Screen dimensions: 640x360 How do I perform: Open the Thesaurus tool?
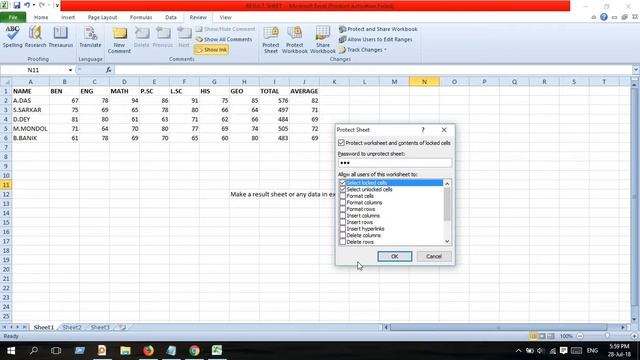(60, 37)
